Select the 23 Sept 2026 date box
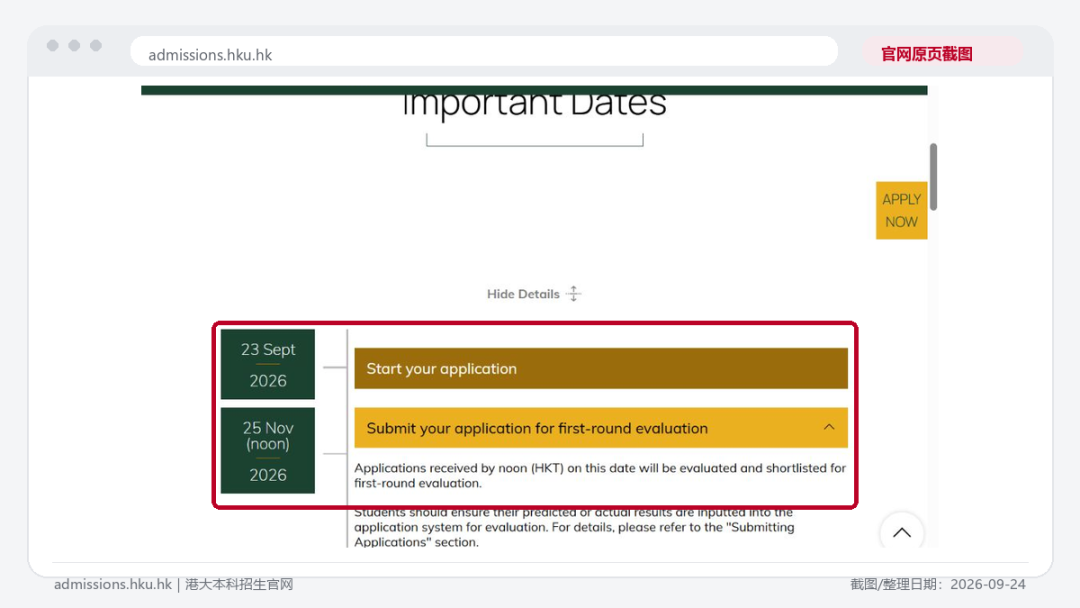 268,364
